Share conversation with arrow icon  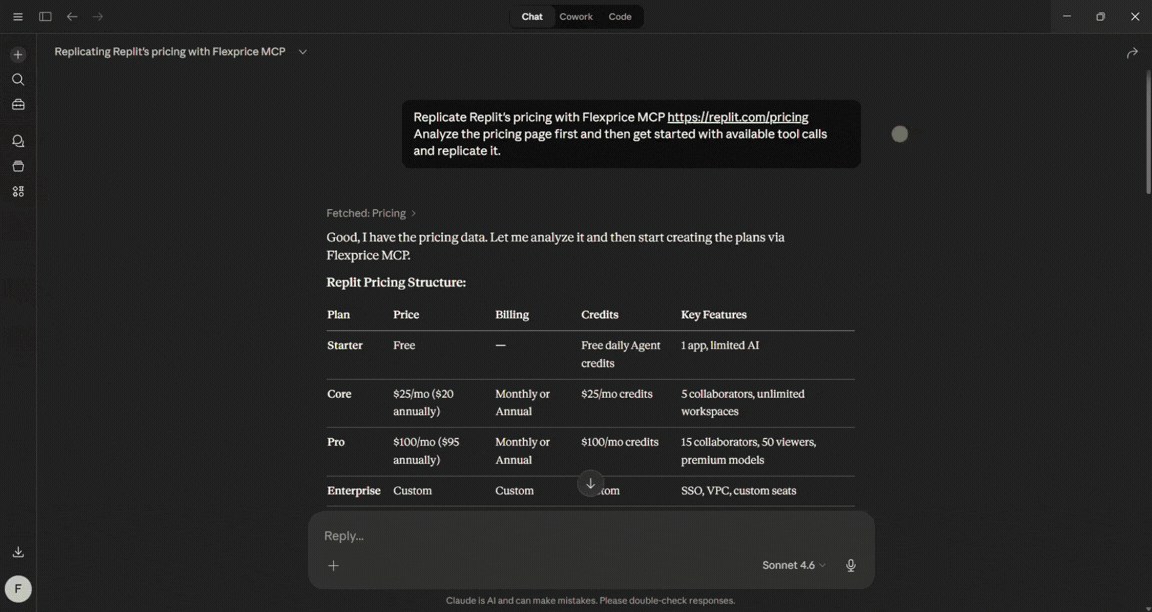(x=1132, y=53)
